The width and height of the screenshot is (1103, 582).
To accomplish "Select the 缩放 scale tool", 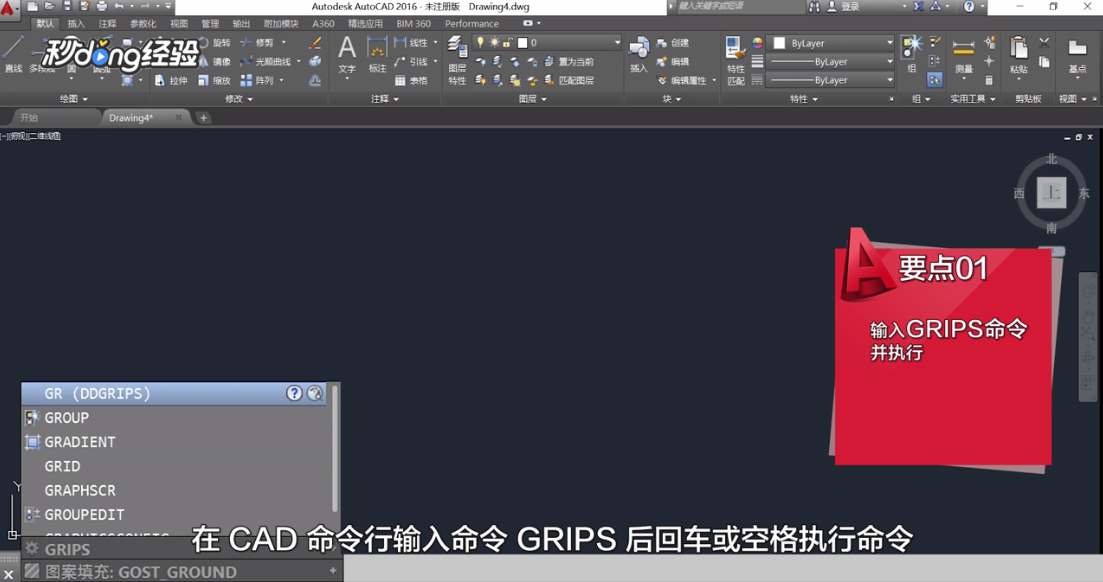I will [215, 80].
